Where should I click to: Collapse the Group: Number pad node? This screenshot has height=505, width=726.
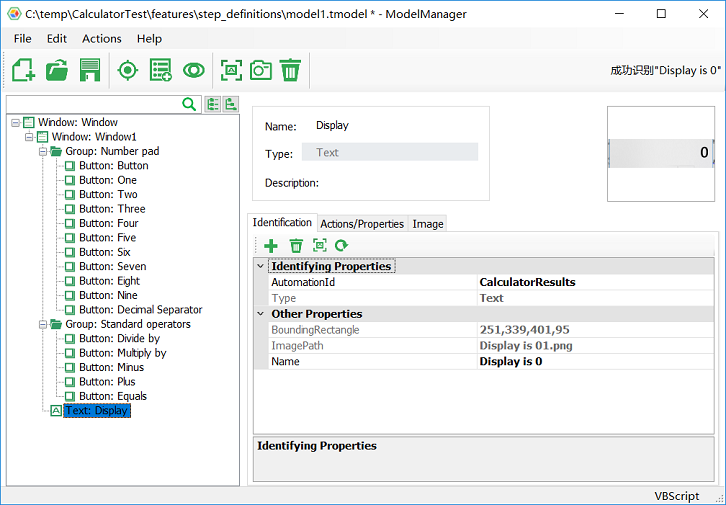coord(42,152)
